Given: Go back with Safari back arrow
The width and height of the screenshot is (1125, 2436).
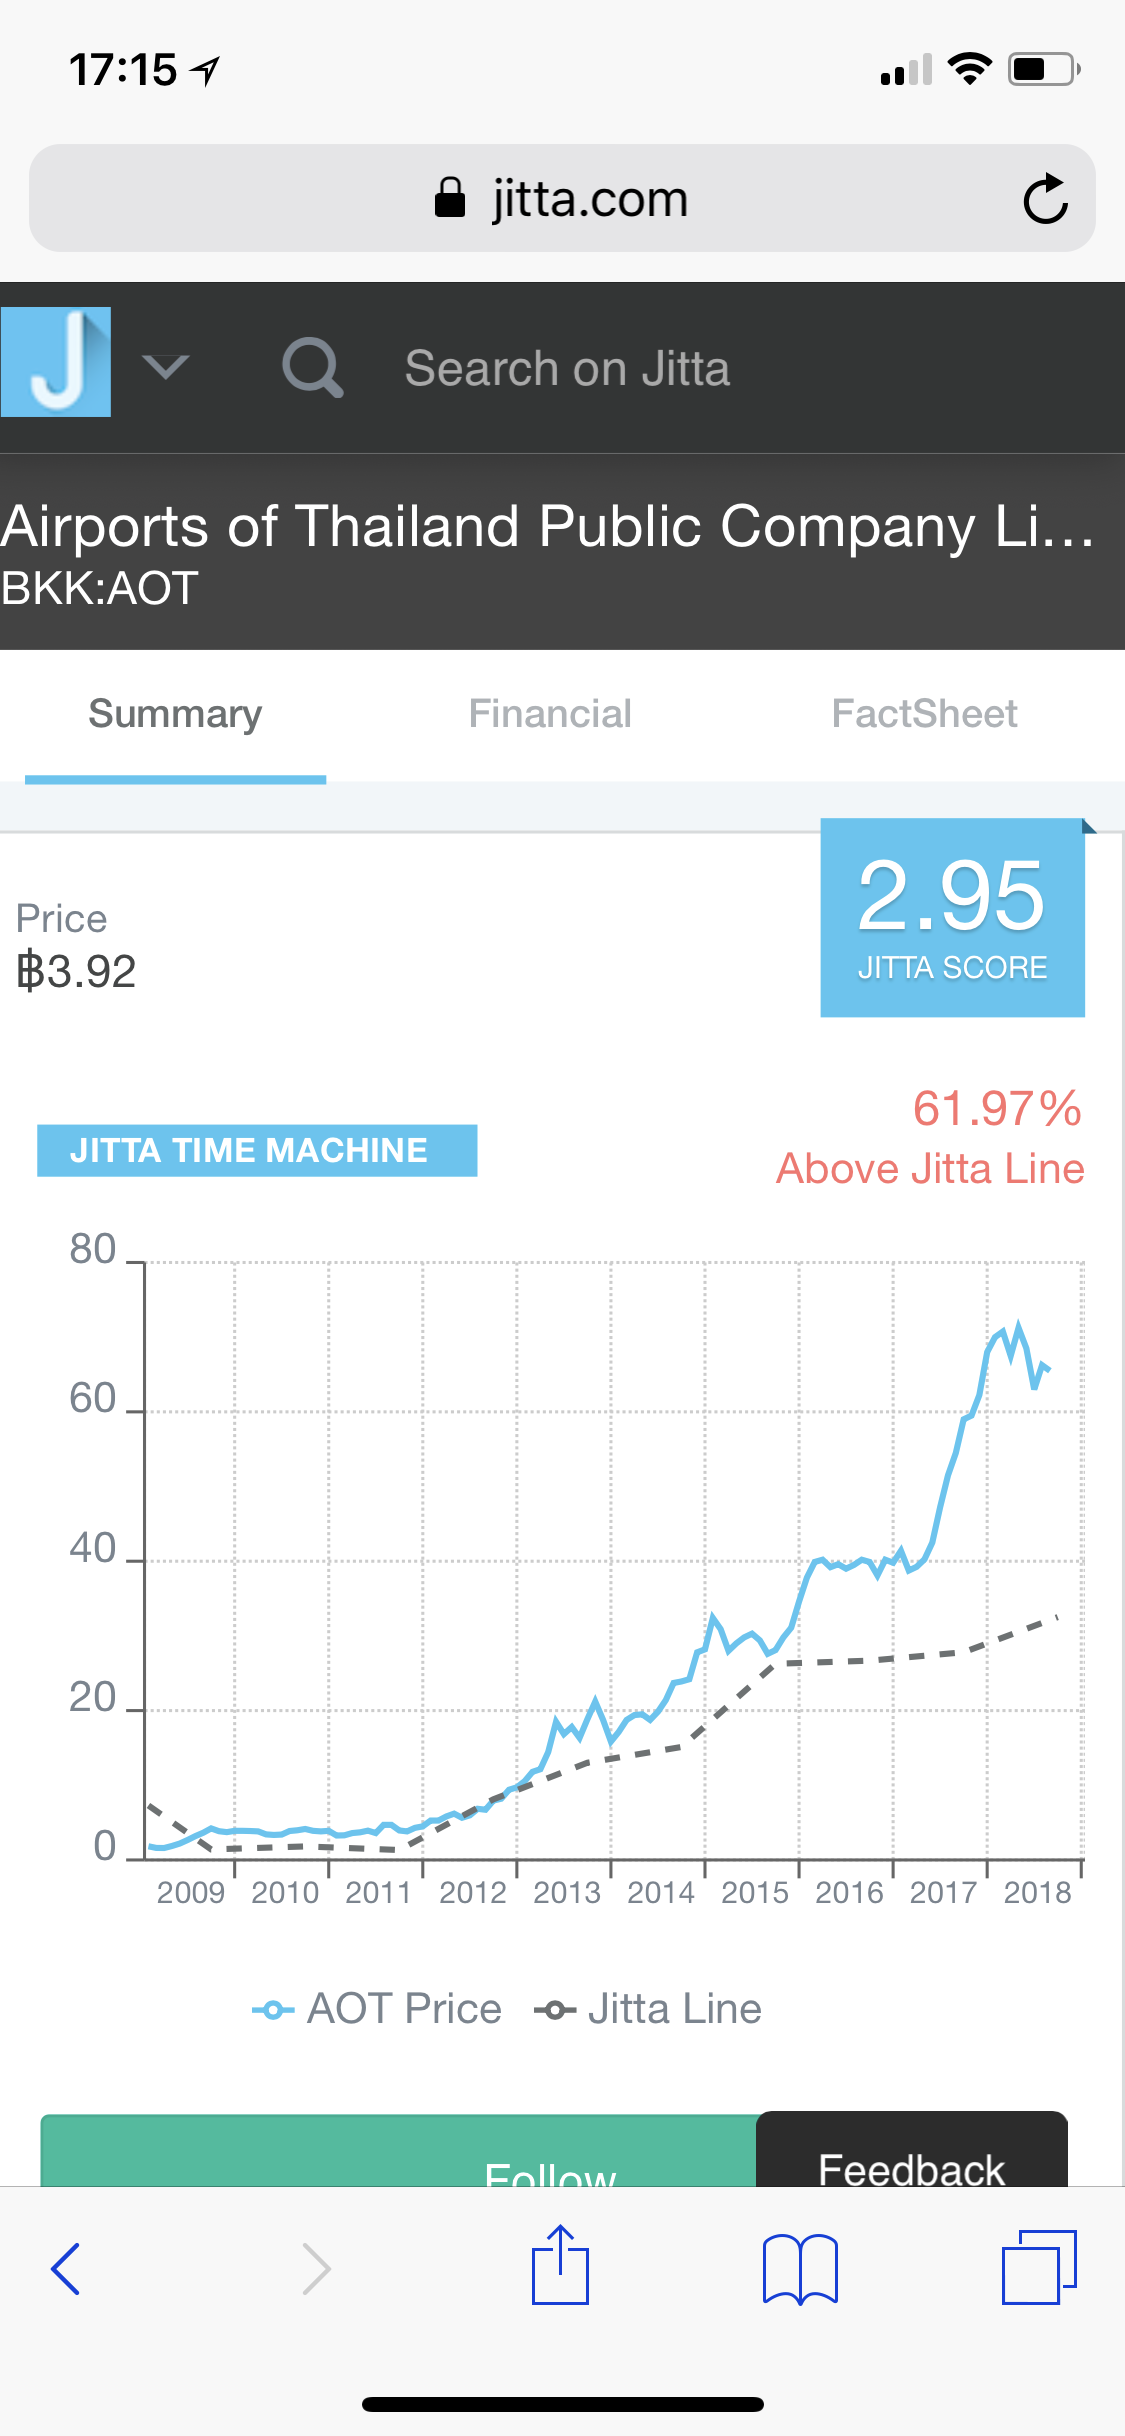Looking at the screenshot, I should 66,2268.
